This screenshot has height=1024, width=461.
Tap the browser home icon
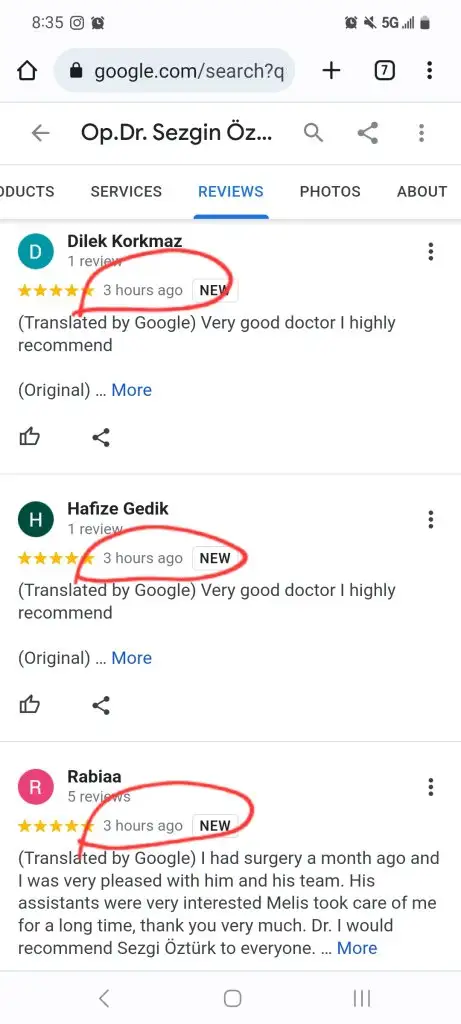(27, 71)
